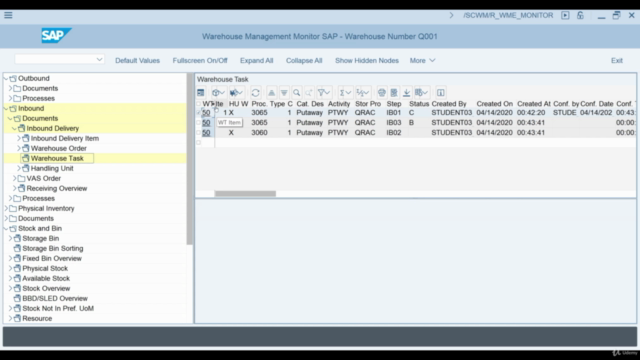Click the IB03 step cell
640x360 pixels.
pyautogui.click(x=394, y=122)
